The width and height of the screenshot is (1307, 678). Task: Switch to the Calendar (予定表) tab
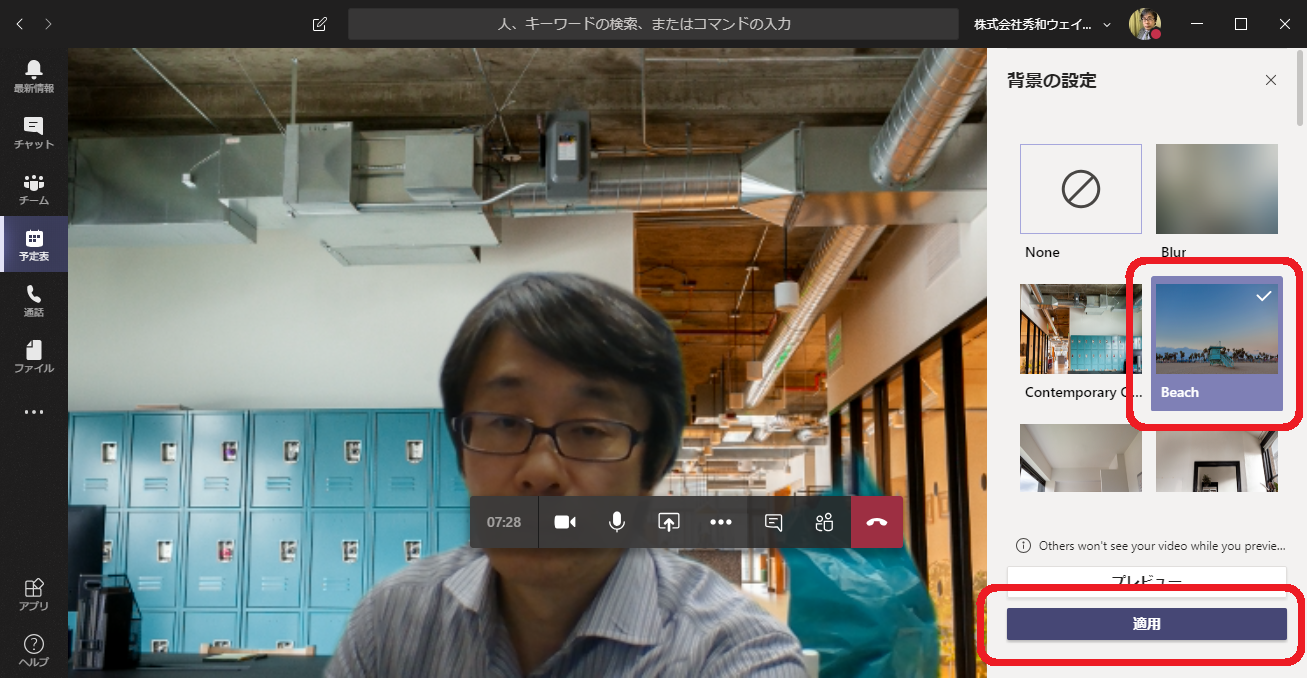pos(34,244)
